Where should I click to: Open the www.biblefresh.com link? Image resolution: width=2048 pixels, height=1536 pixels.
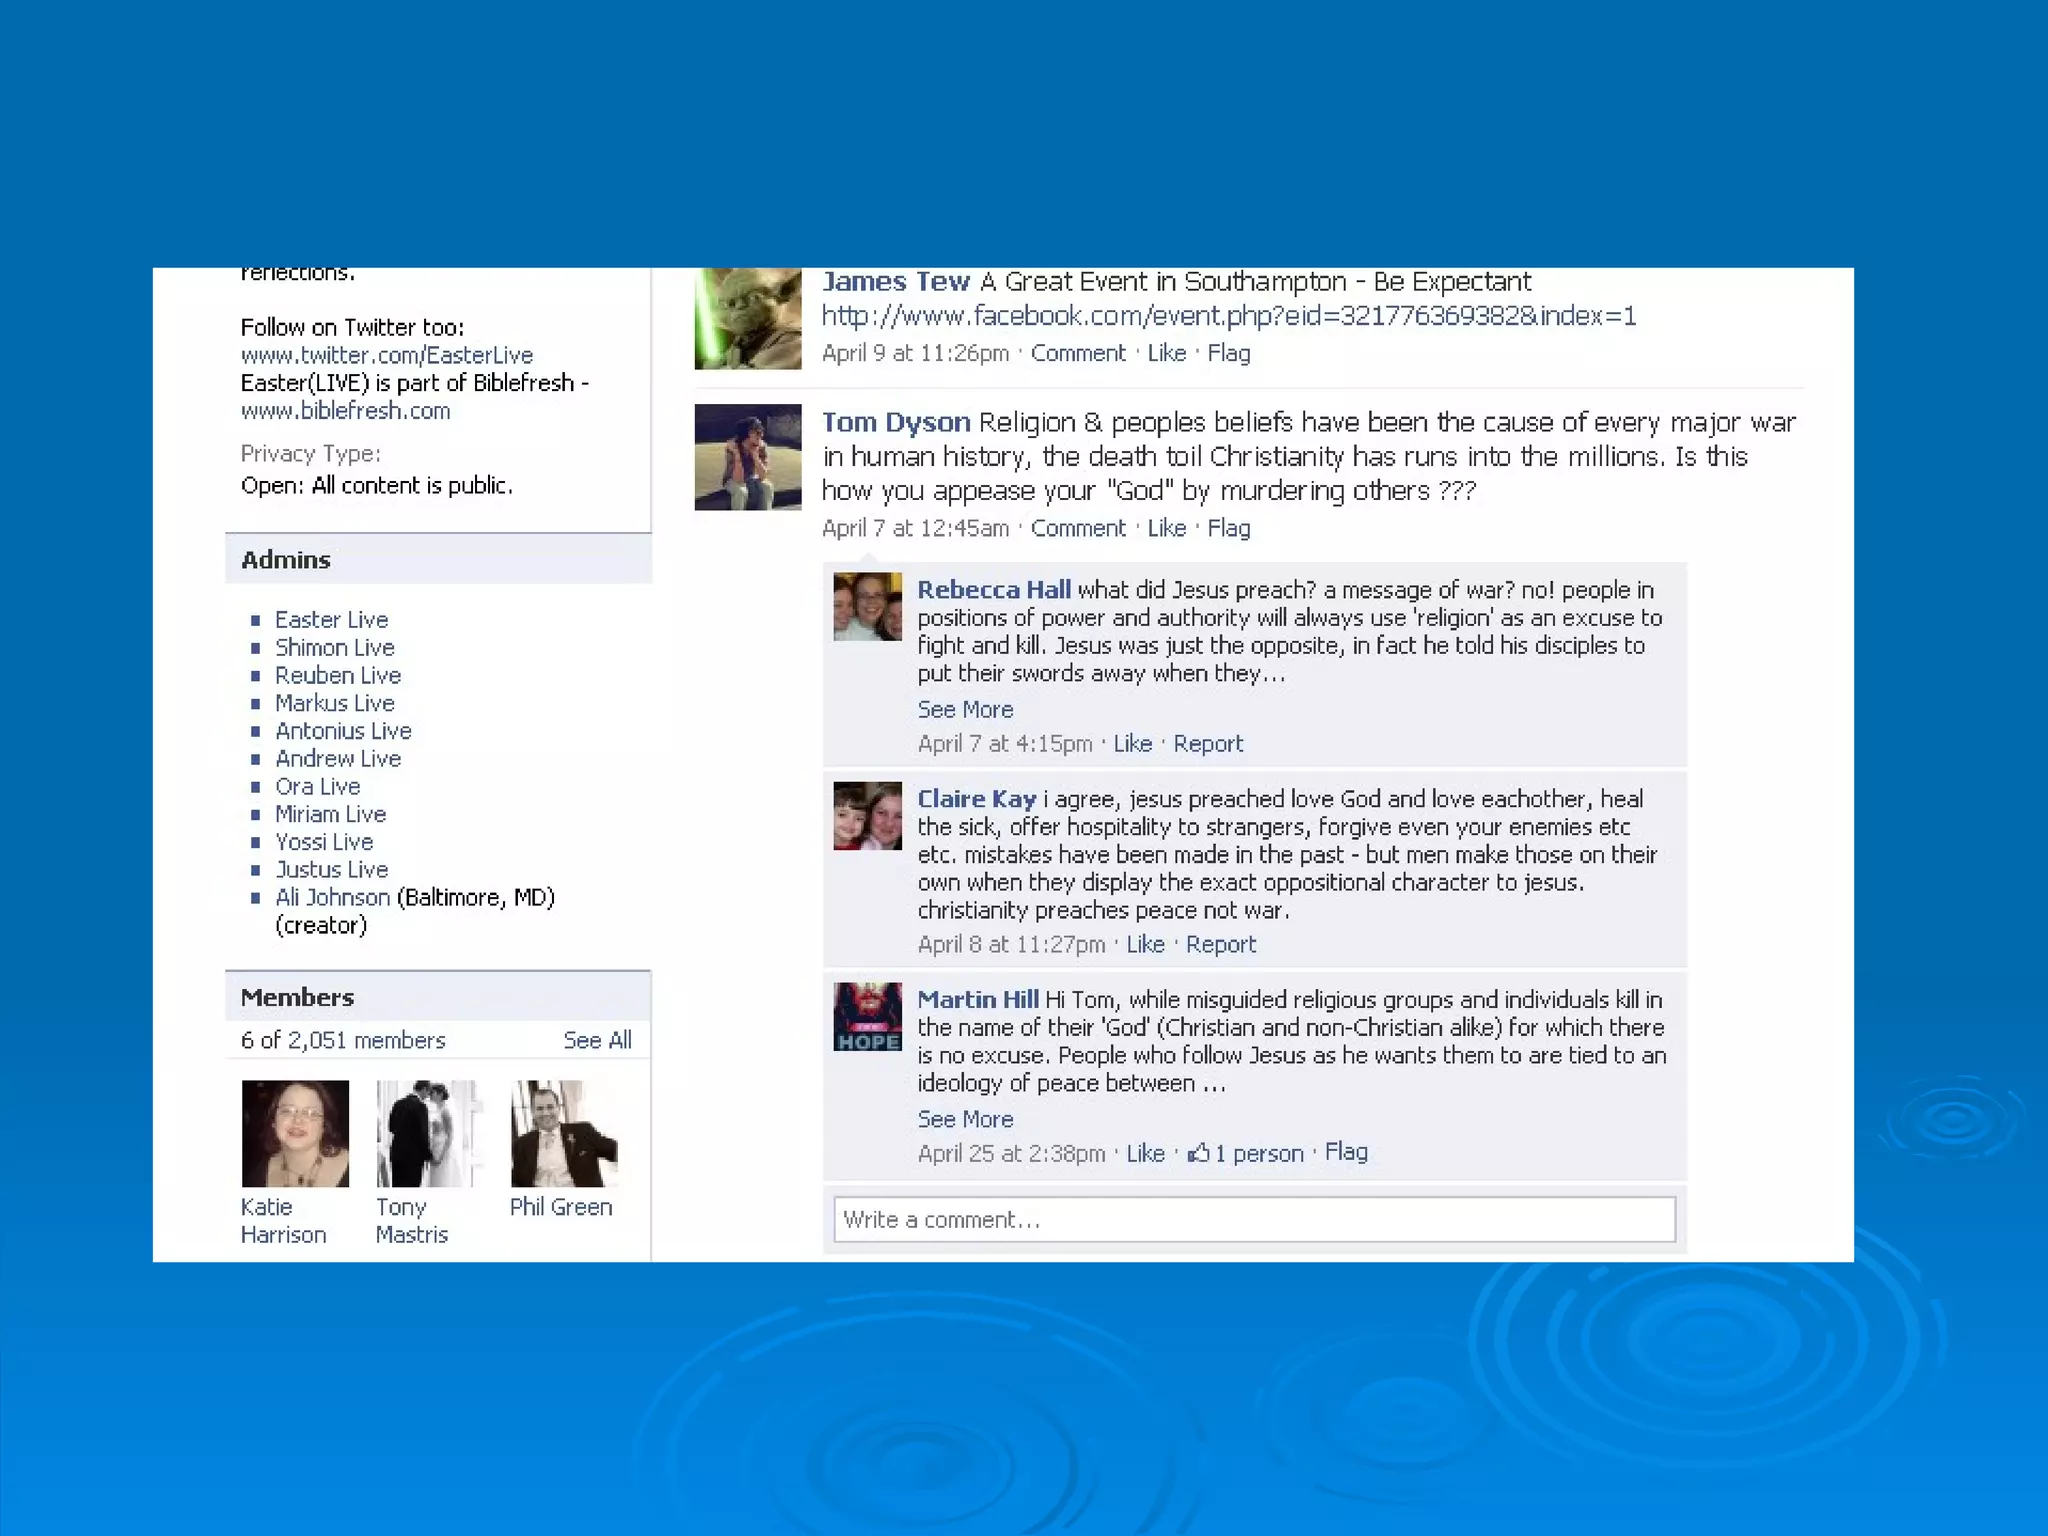point(345,411)
